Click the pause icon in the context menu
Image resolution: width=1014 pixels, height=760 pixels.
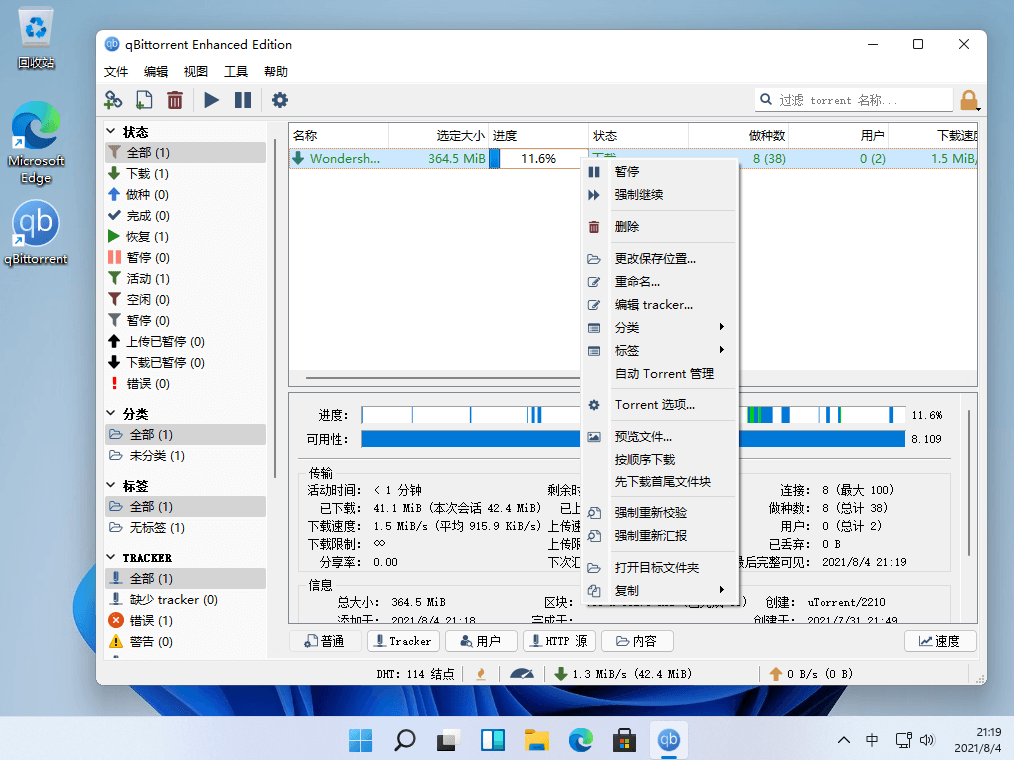pyautogui.click(x=594, y=171)
